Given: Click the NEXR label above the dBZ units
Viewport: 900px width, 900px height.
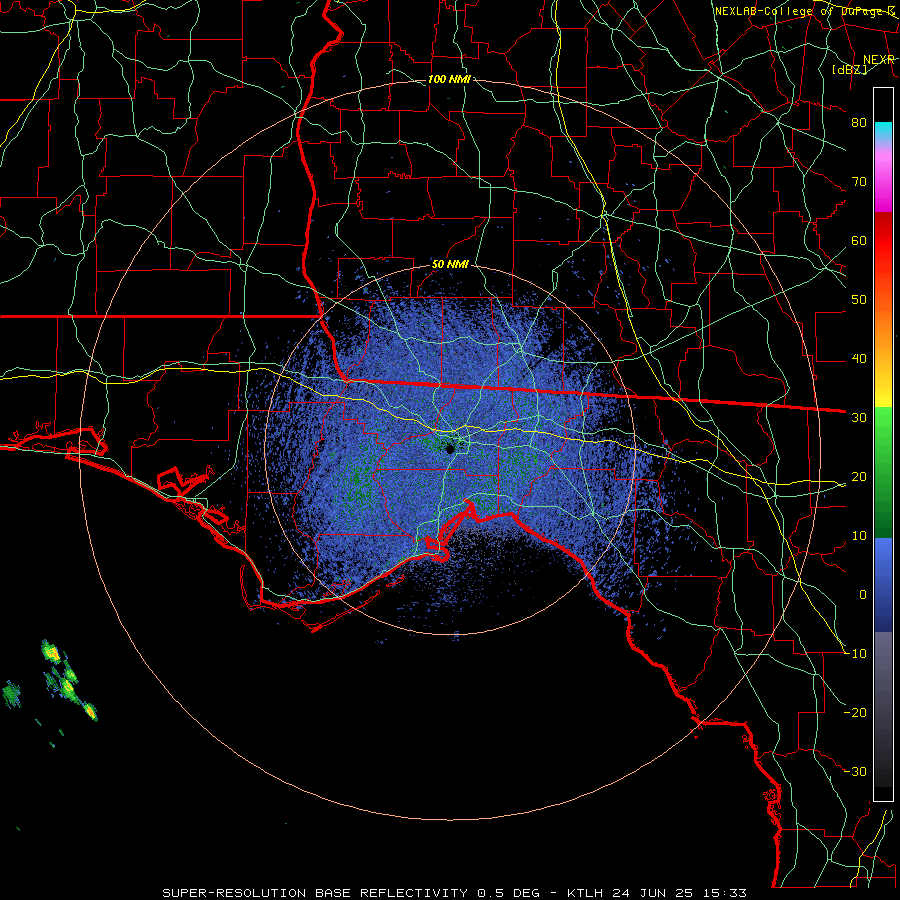Looking at the screenshot, I should tap(879, 59).
